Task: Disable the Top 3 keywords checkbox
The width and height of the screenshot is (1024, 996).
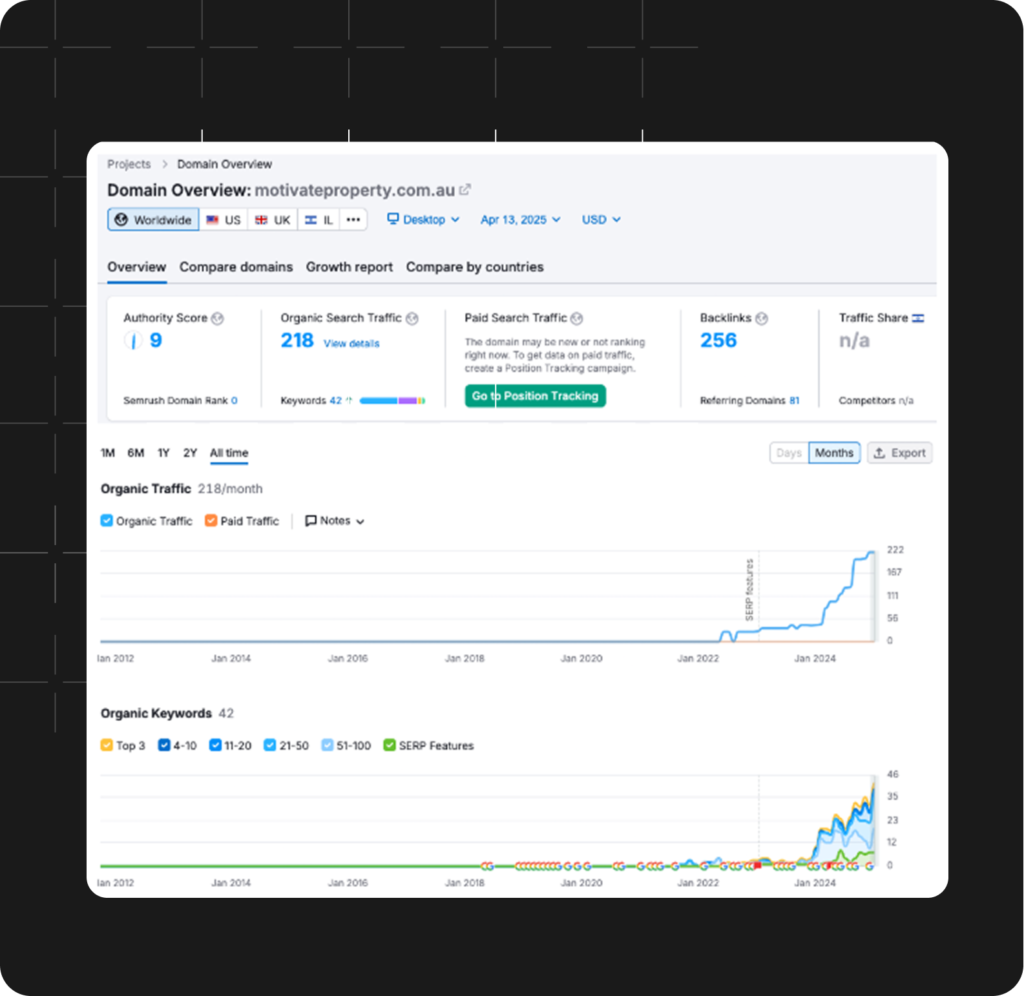Action: click(107, 746)
